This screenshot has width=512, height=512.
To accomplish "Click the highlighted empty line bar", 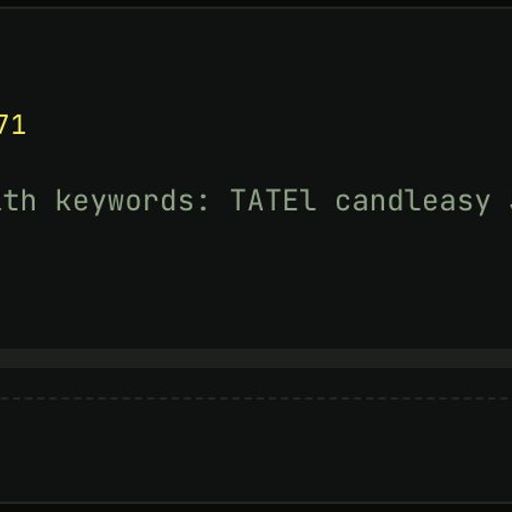I will (x=256, y=358).
